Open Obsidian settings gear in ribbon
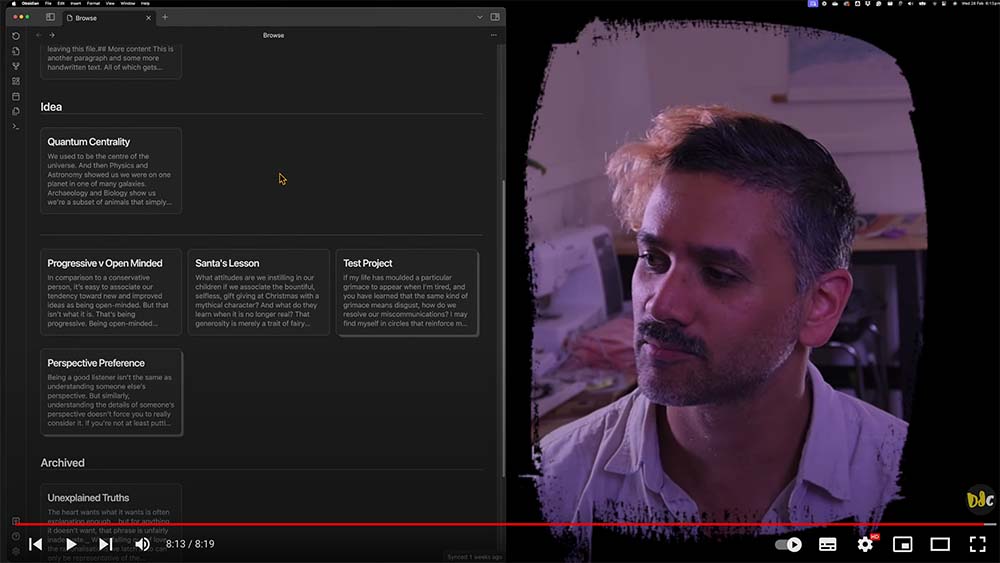This screenshot has height=563, width=1000. [16, 552]
